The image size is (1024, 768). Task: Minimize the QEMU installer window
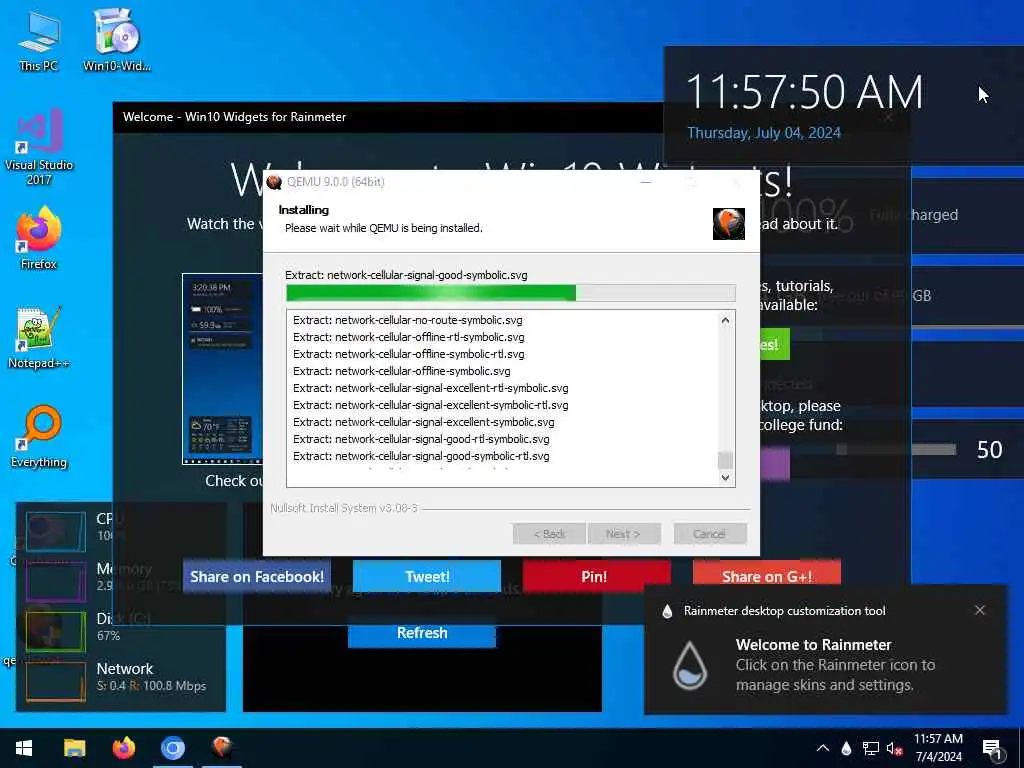pyautogui.click(x=646, y=182)
